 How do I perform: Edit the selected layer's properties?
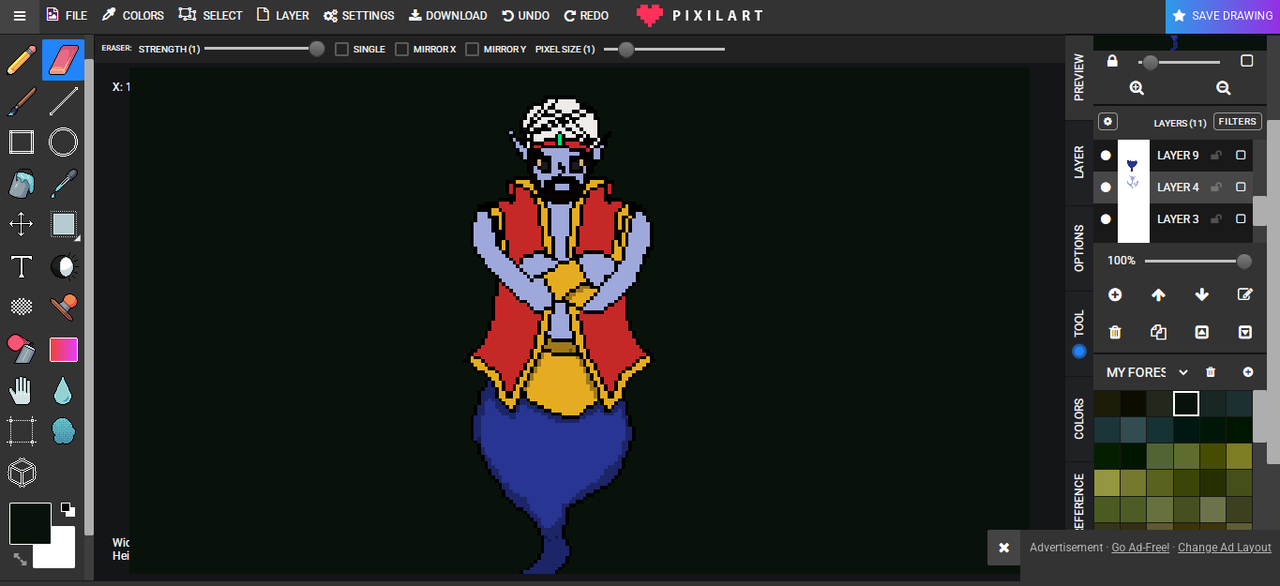(x=1245, y=295)
